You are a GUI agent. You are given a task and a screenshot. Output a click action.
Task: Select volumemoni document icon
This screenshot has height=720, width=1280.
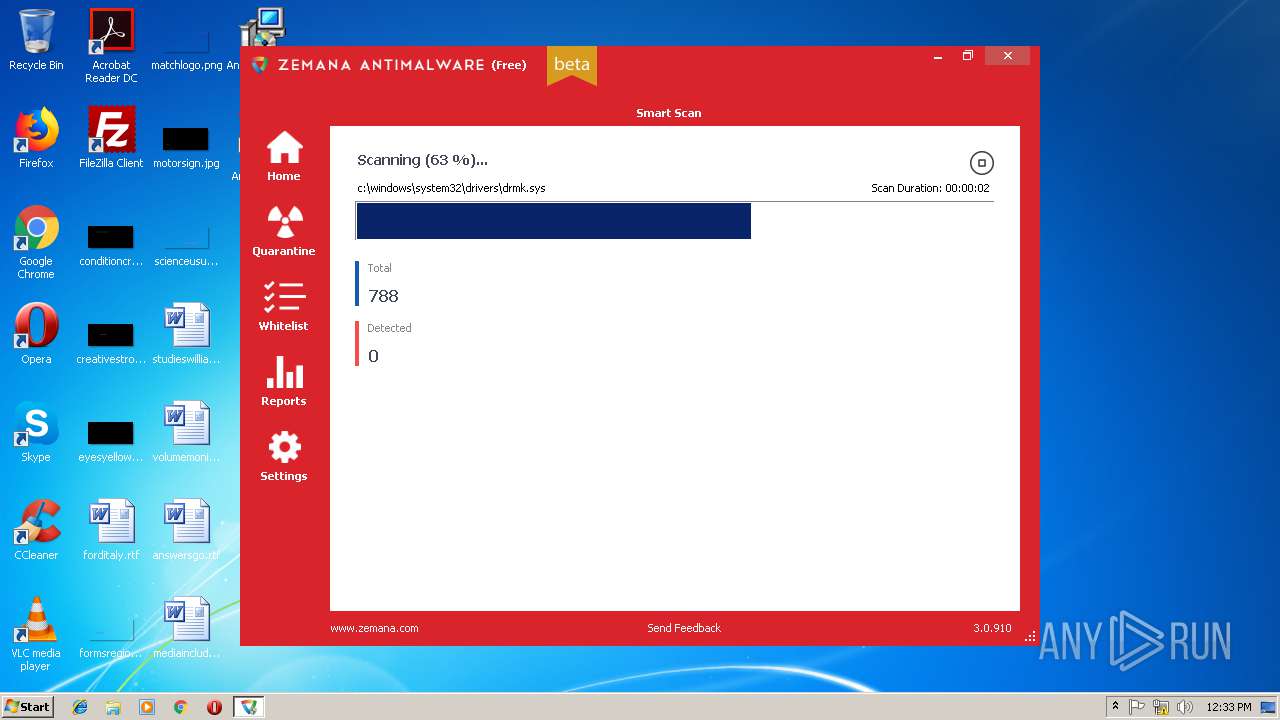click(x=186, y=432)
